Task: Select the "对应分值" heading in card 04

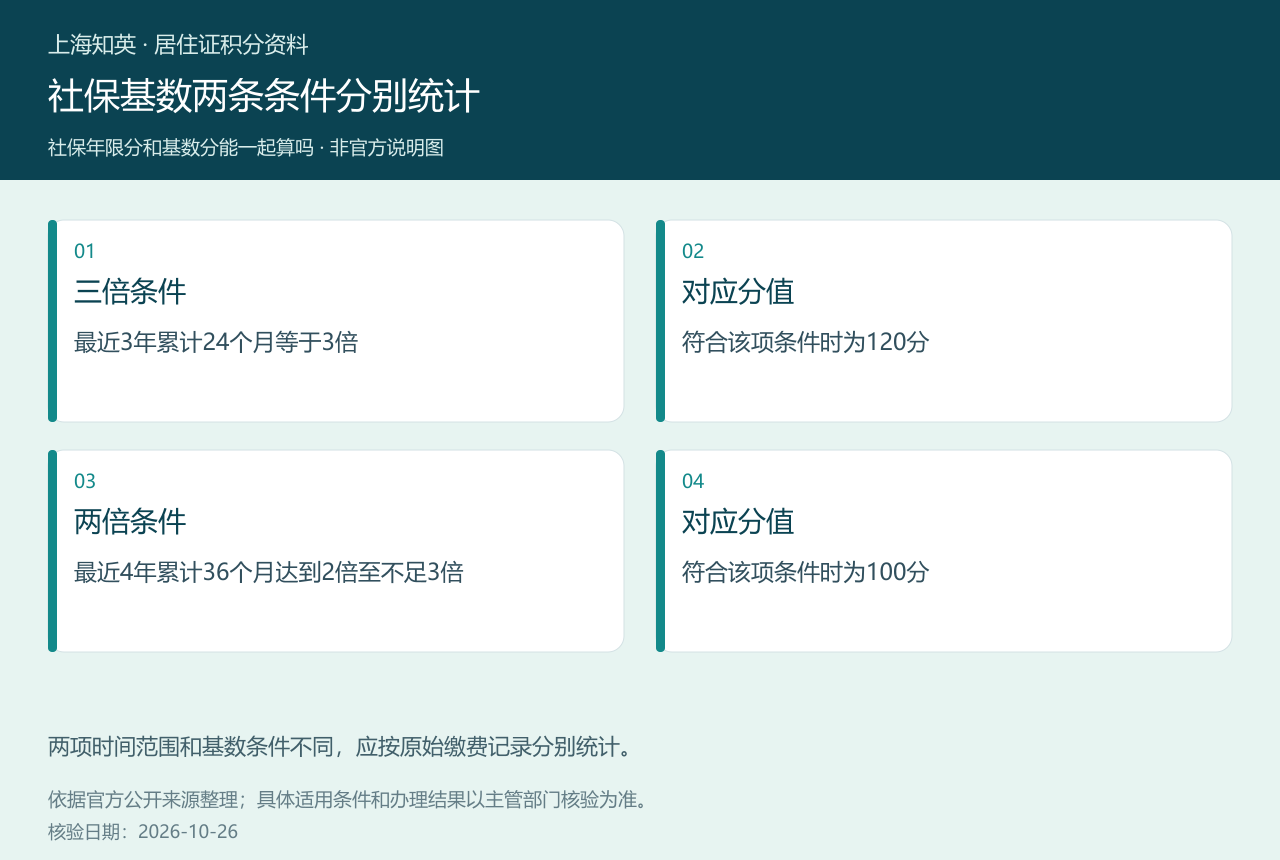Action: pyautogui.click(x=738, y=522)
